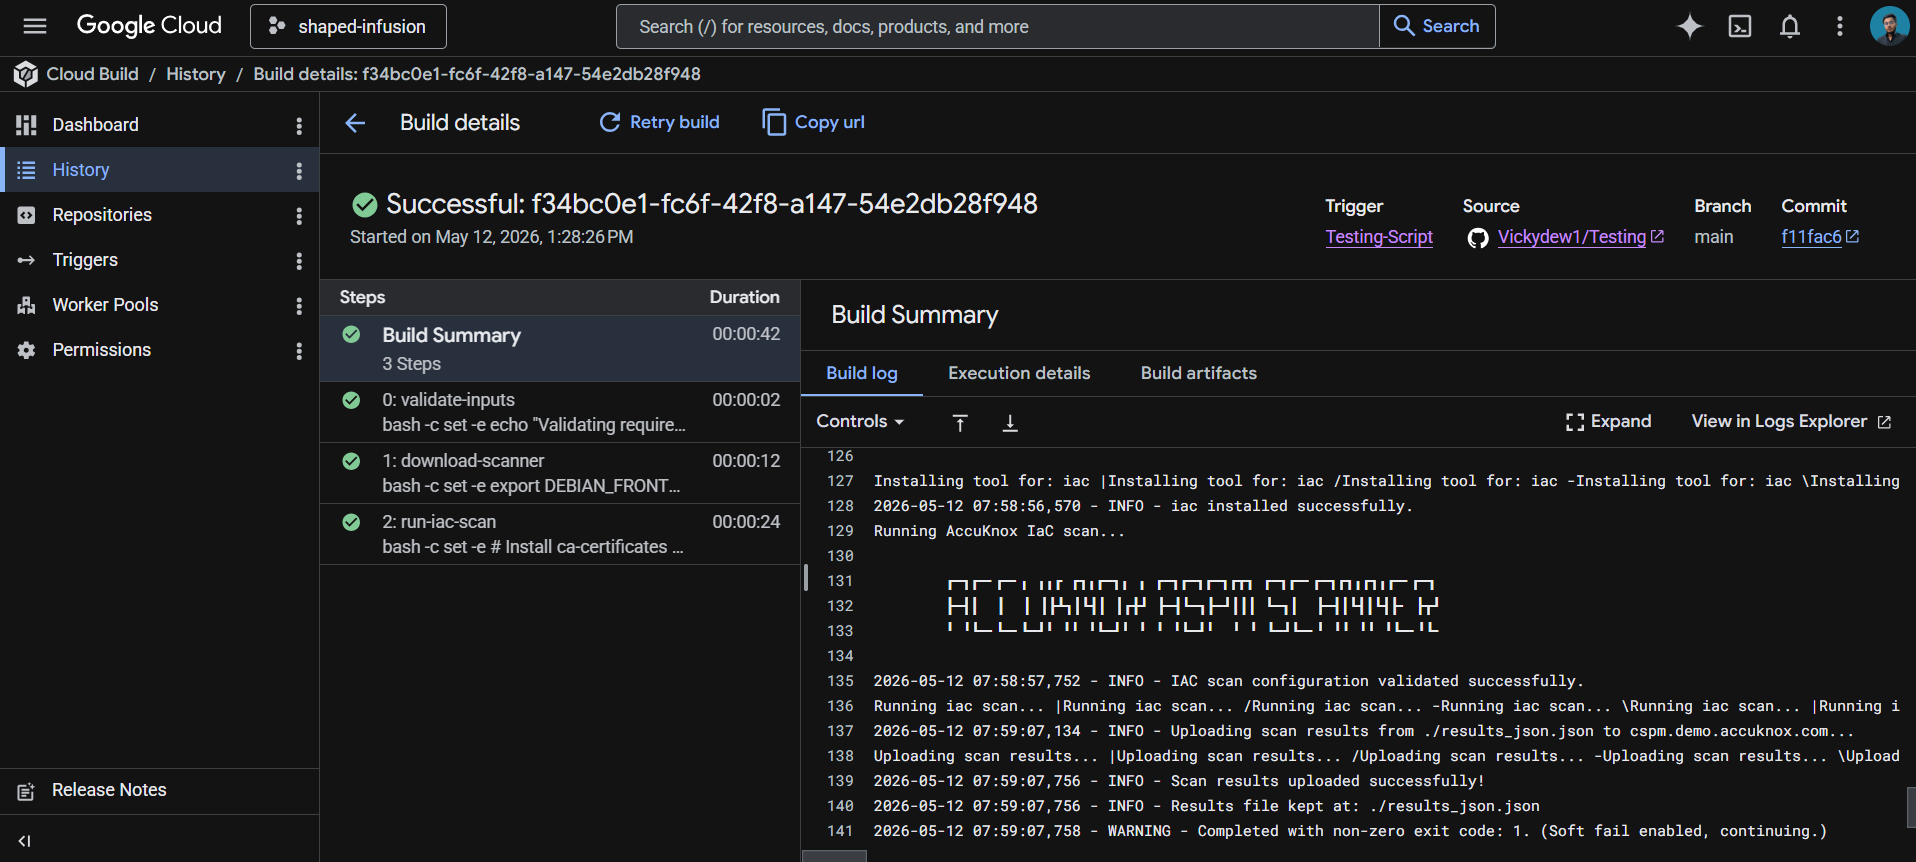Open the Controls dropdown
This screenshot has height=862, width=1916.
(861, 422)
